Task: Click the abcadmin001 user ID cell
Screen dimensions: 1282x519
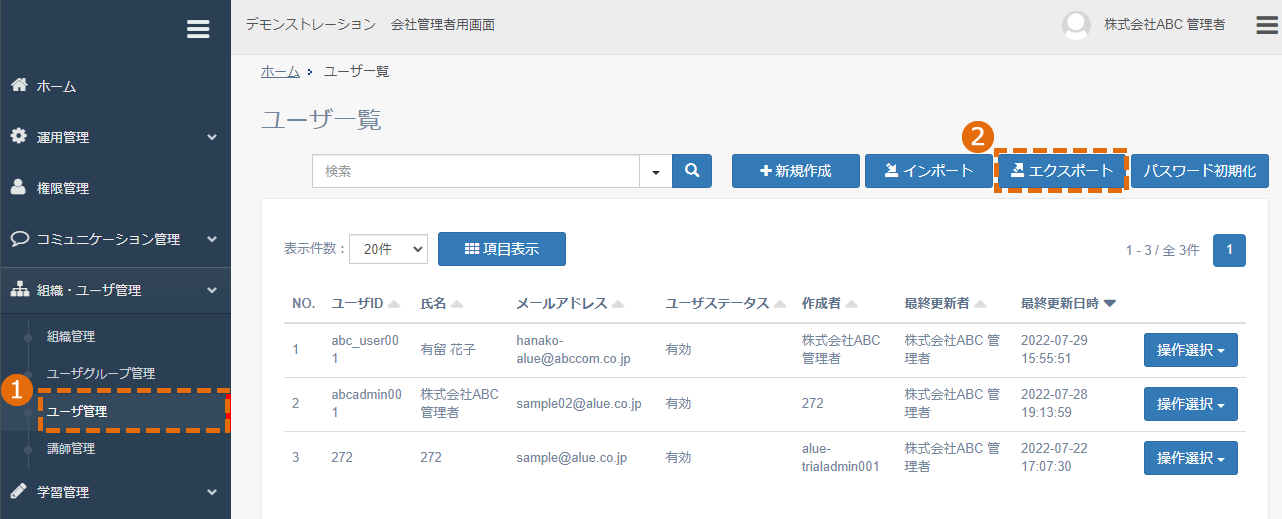Action: click(x=366, y=404)
